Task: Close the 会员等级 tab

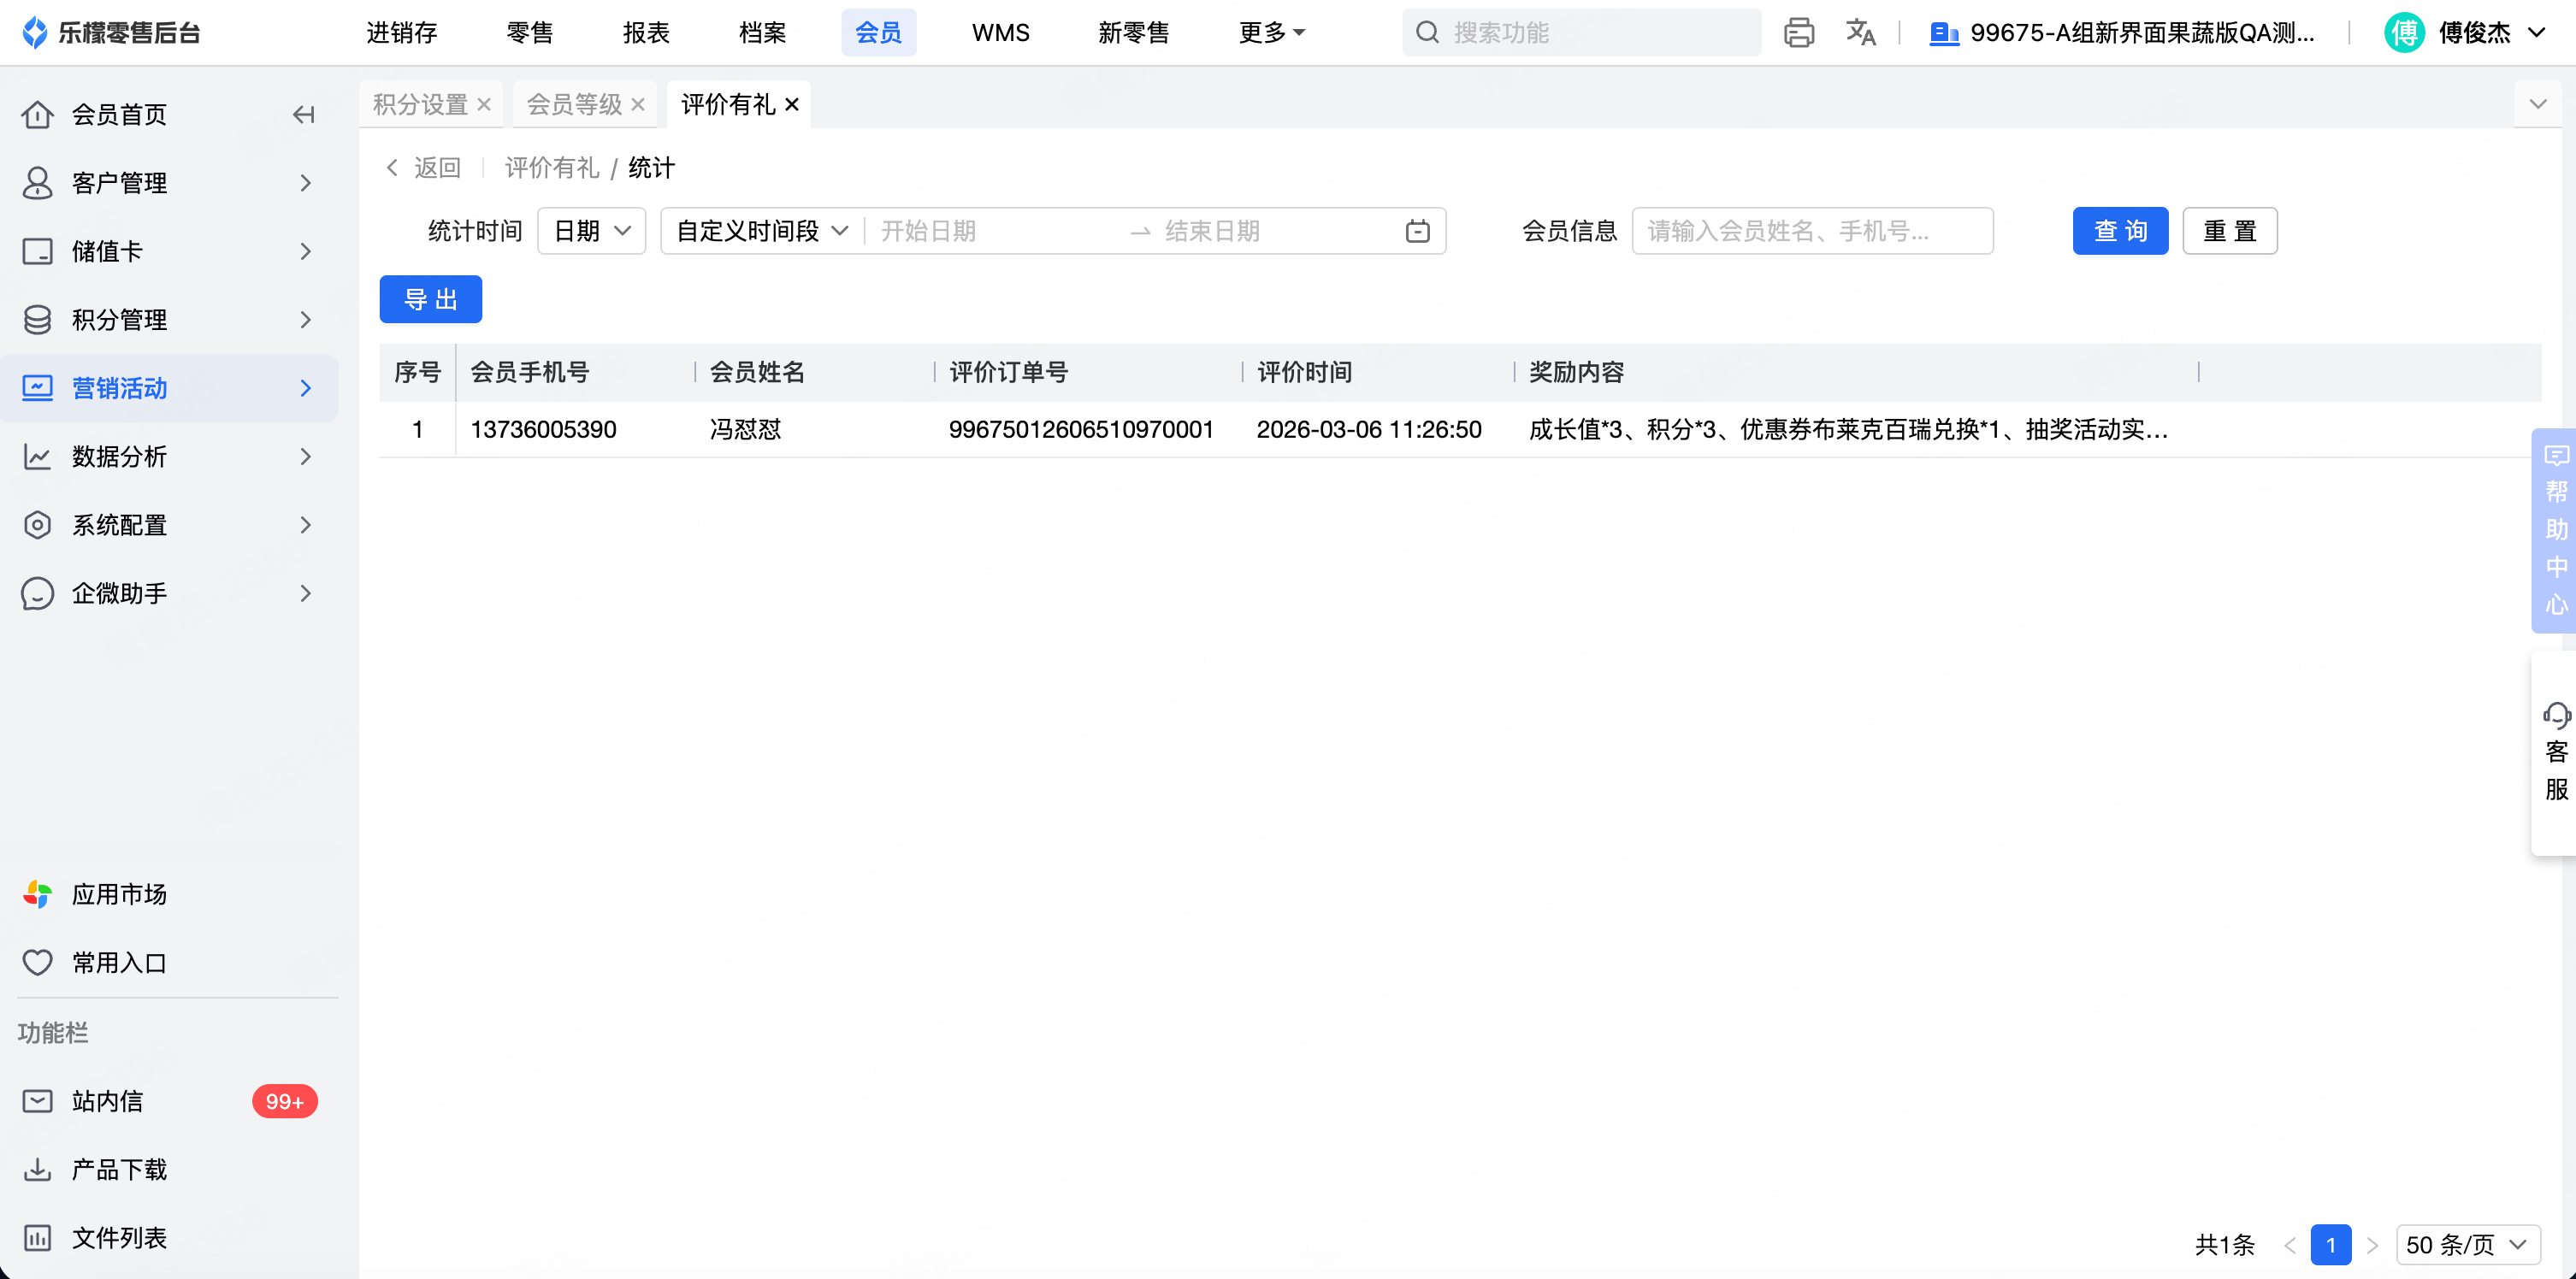Action: [x=638, y=104]
